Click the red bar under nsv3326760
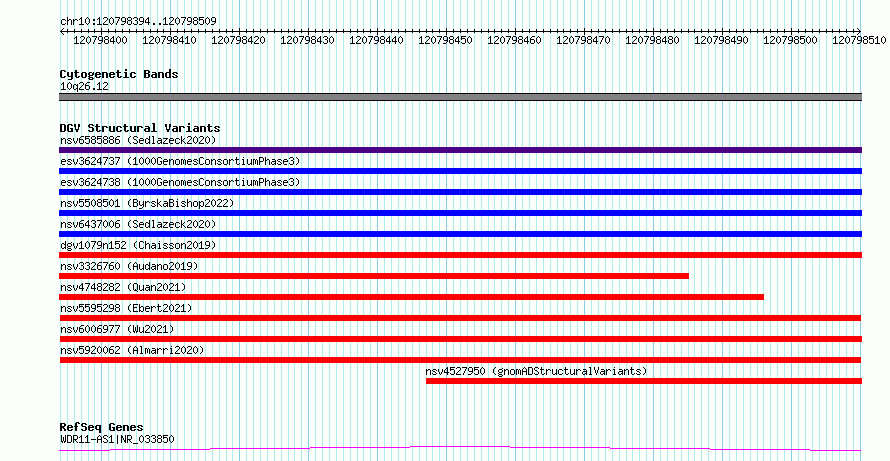The height and width of the screenshot is (461, 890). [x=374, y=276]
